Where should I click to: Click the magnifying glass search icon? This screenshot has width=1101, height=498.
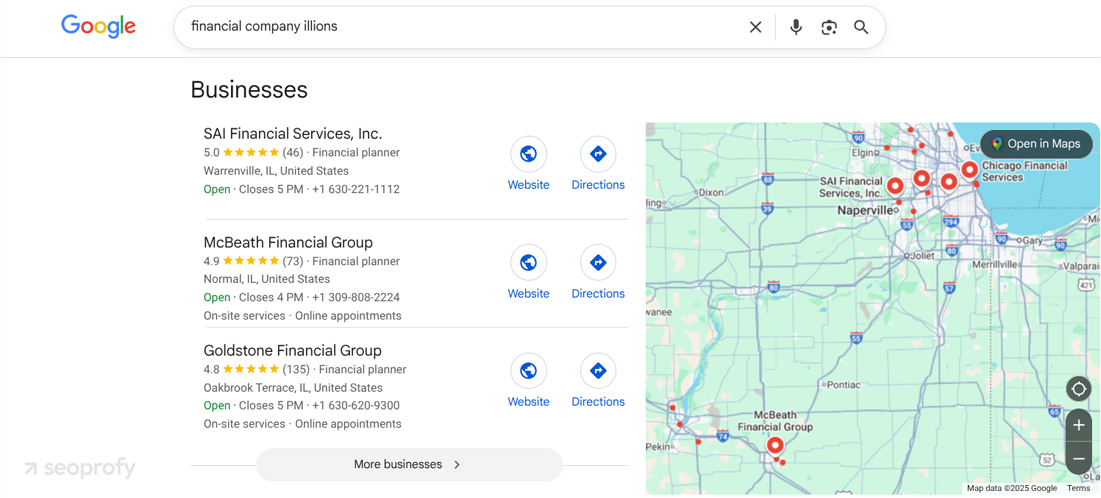862,27
